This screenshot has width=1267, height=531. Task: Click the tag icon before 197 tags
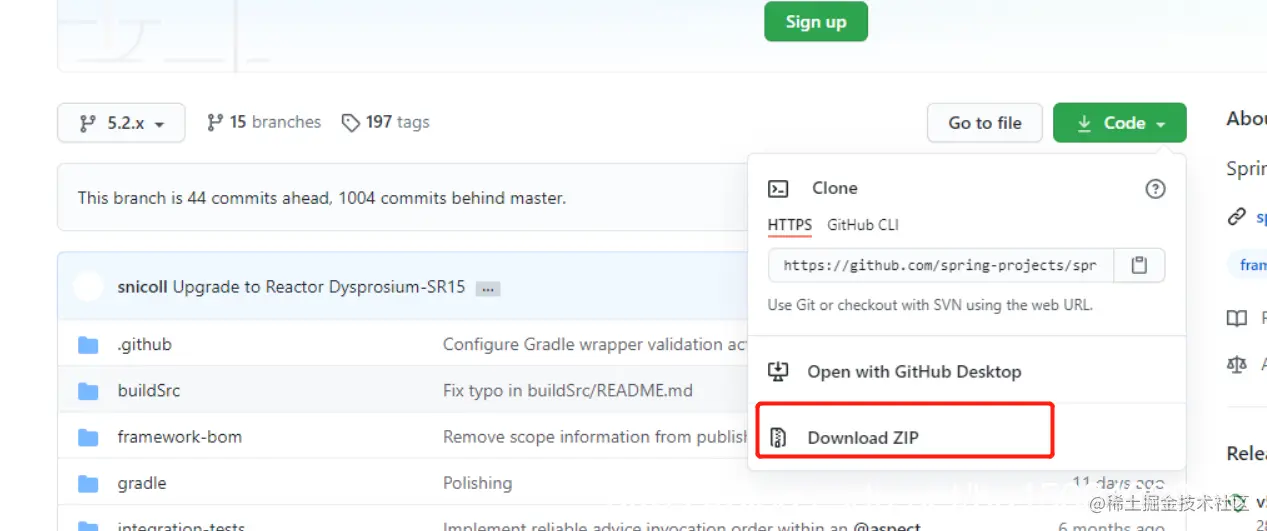[x=350, y=123]
